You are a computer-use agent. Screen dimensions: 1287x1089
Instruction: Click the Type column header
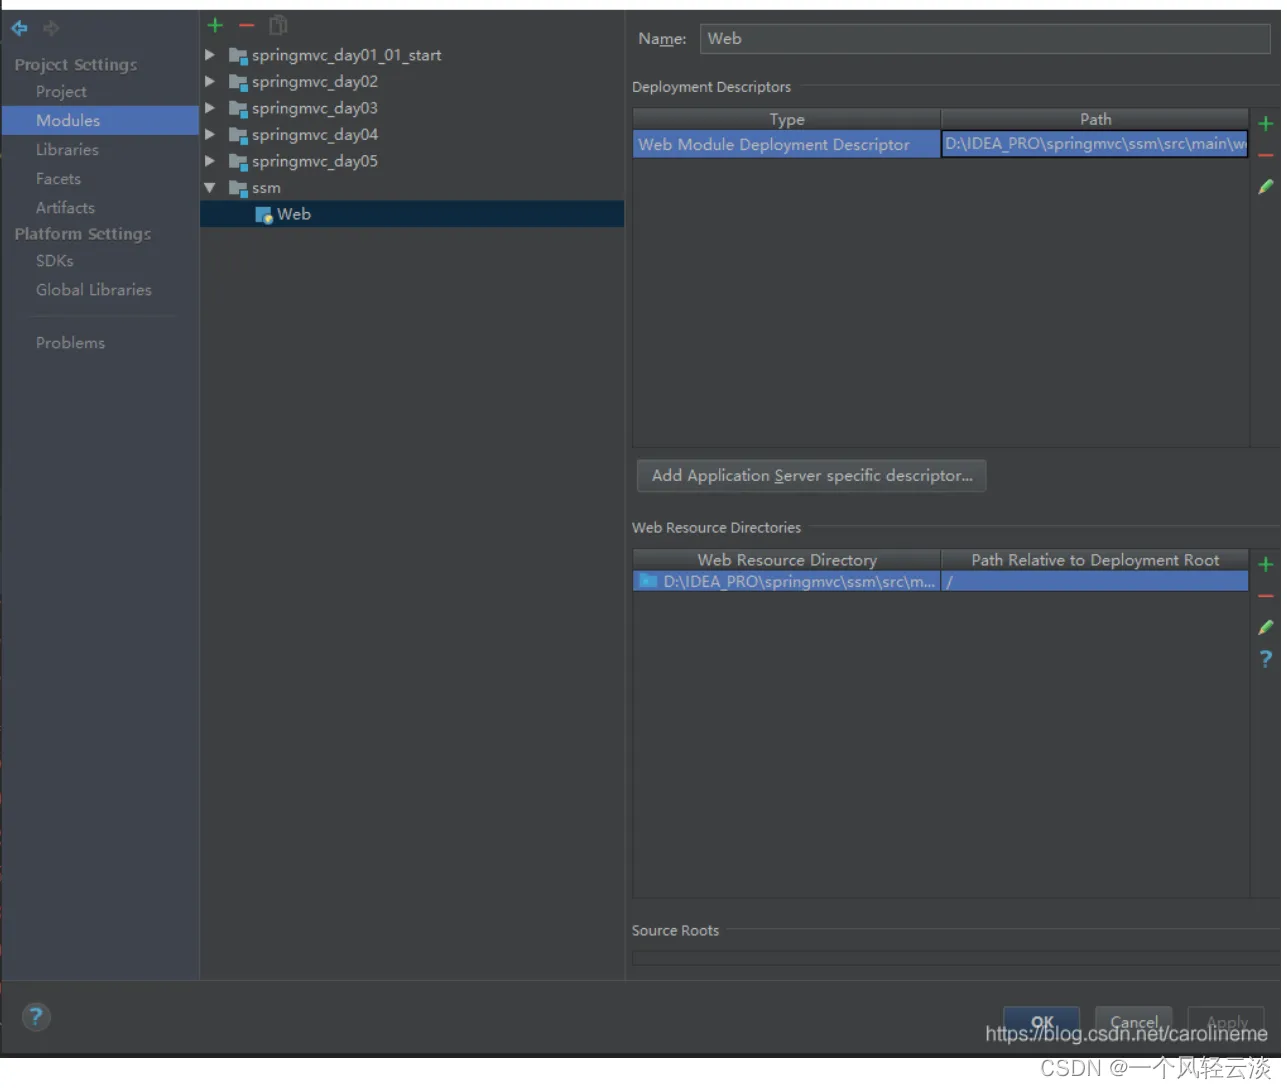[x=787, y=119]
